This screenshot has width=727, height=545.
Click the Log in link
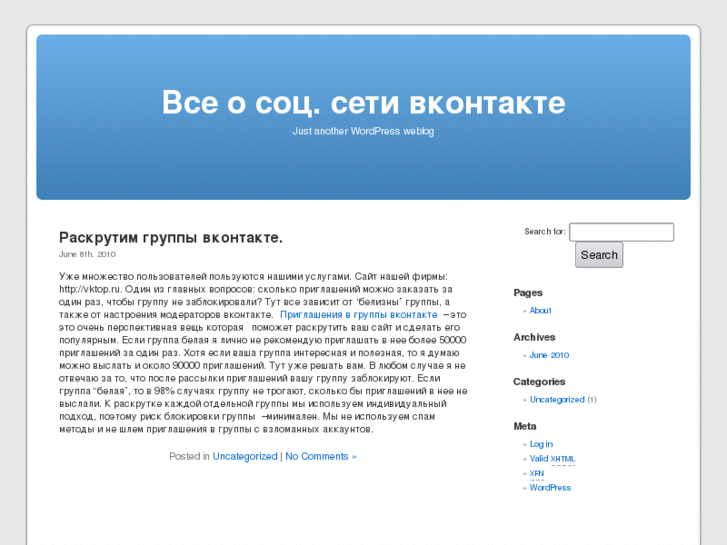pyautogui.click(x=541, y=444)
